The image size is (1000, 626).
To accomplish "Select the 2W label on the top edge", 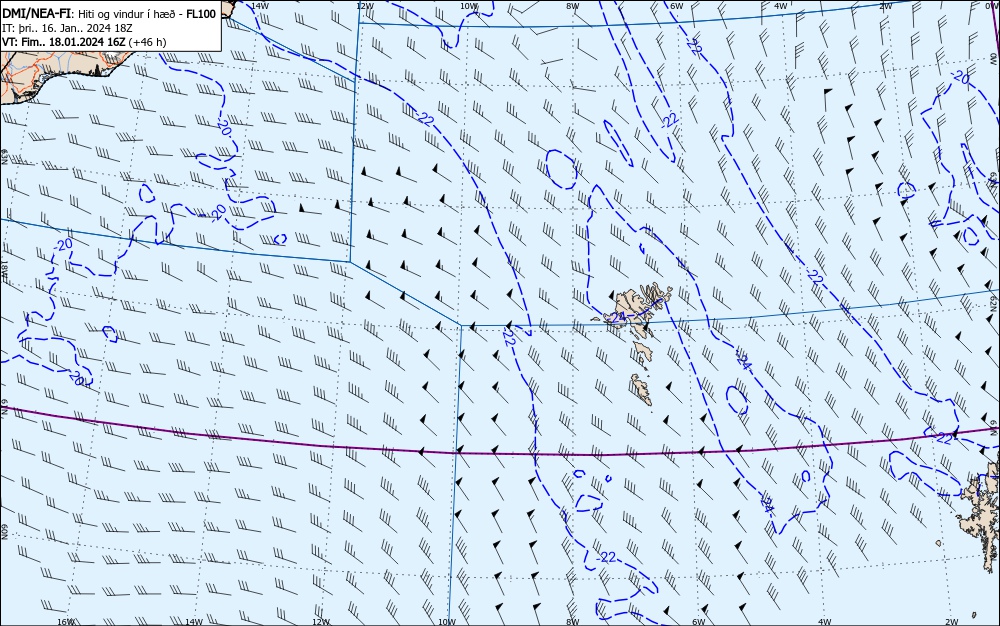I will click(885, 5).
